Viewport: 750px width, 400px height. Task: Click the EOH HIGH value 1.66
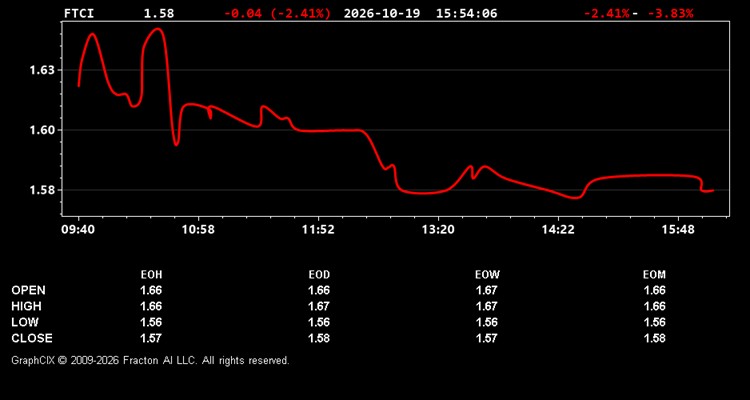point(151,306)
